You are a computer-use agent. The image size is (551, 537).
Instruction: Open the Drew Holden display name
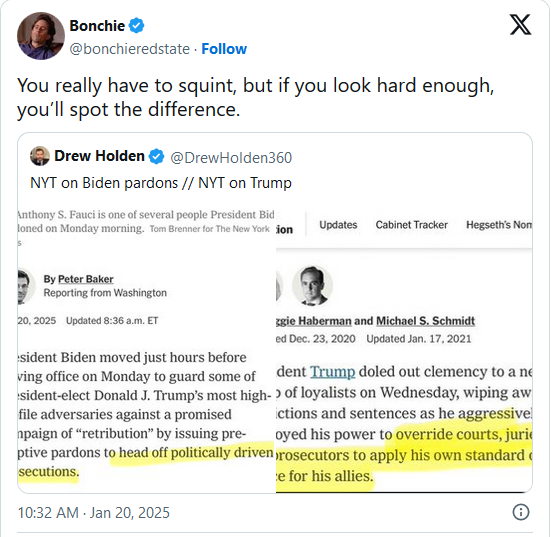(99, 156)
